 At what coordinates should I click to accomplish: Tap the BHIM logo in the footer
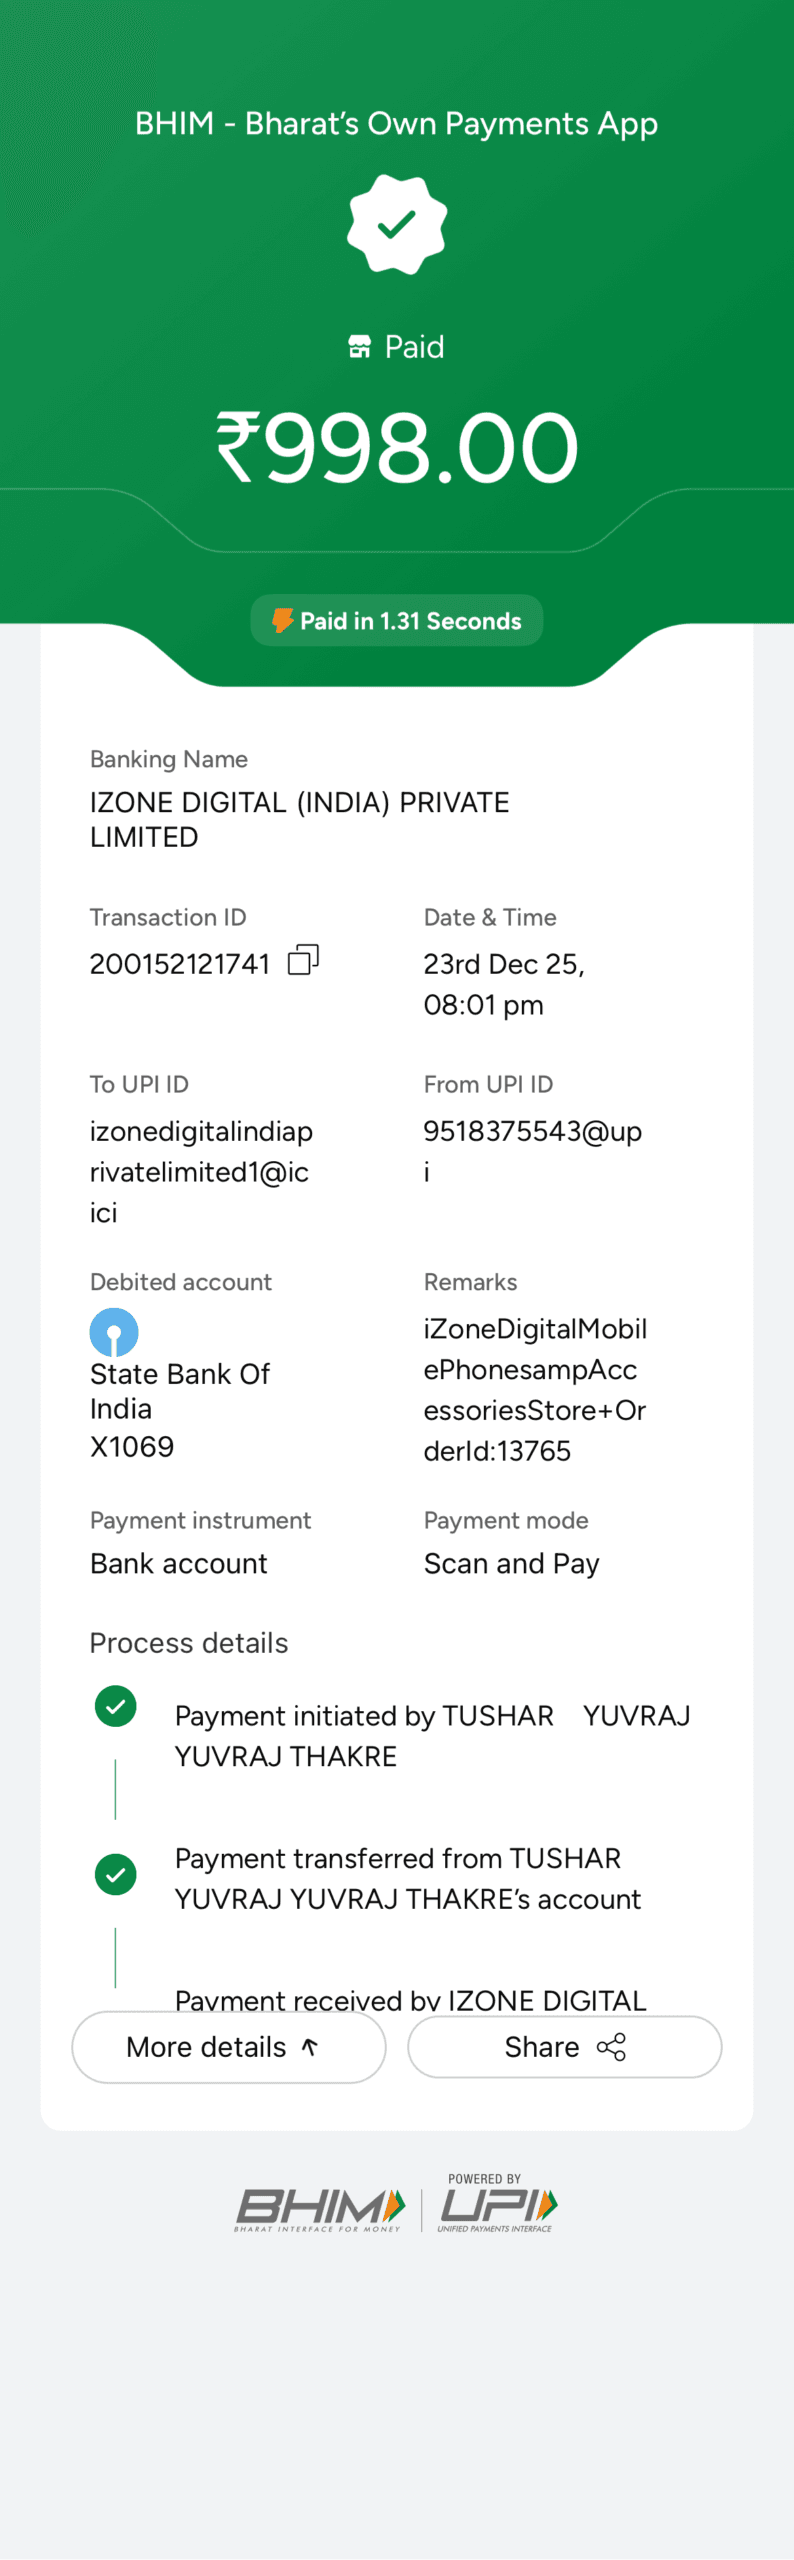pos(320,2208)
